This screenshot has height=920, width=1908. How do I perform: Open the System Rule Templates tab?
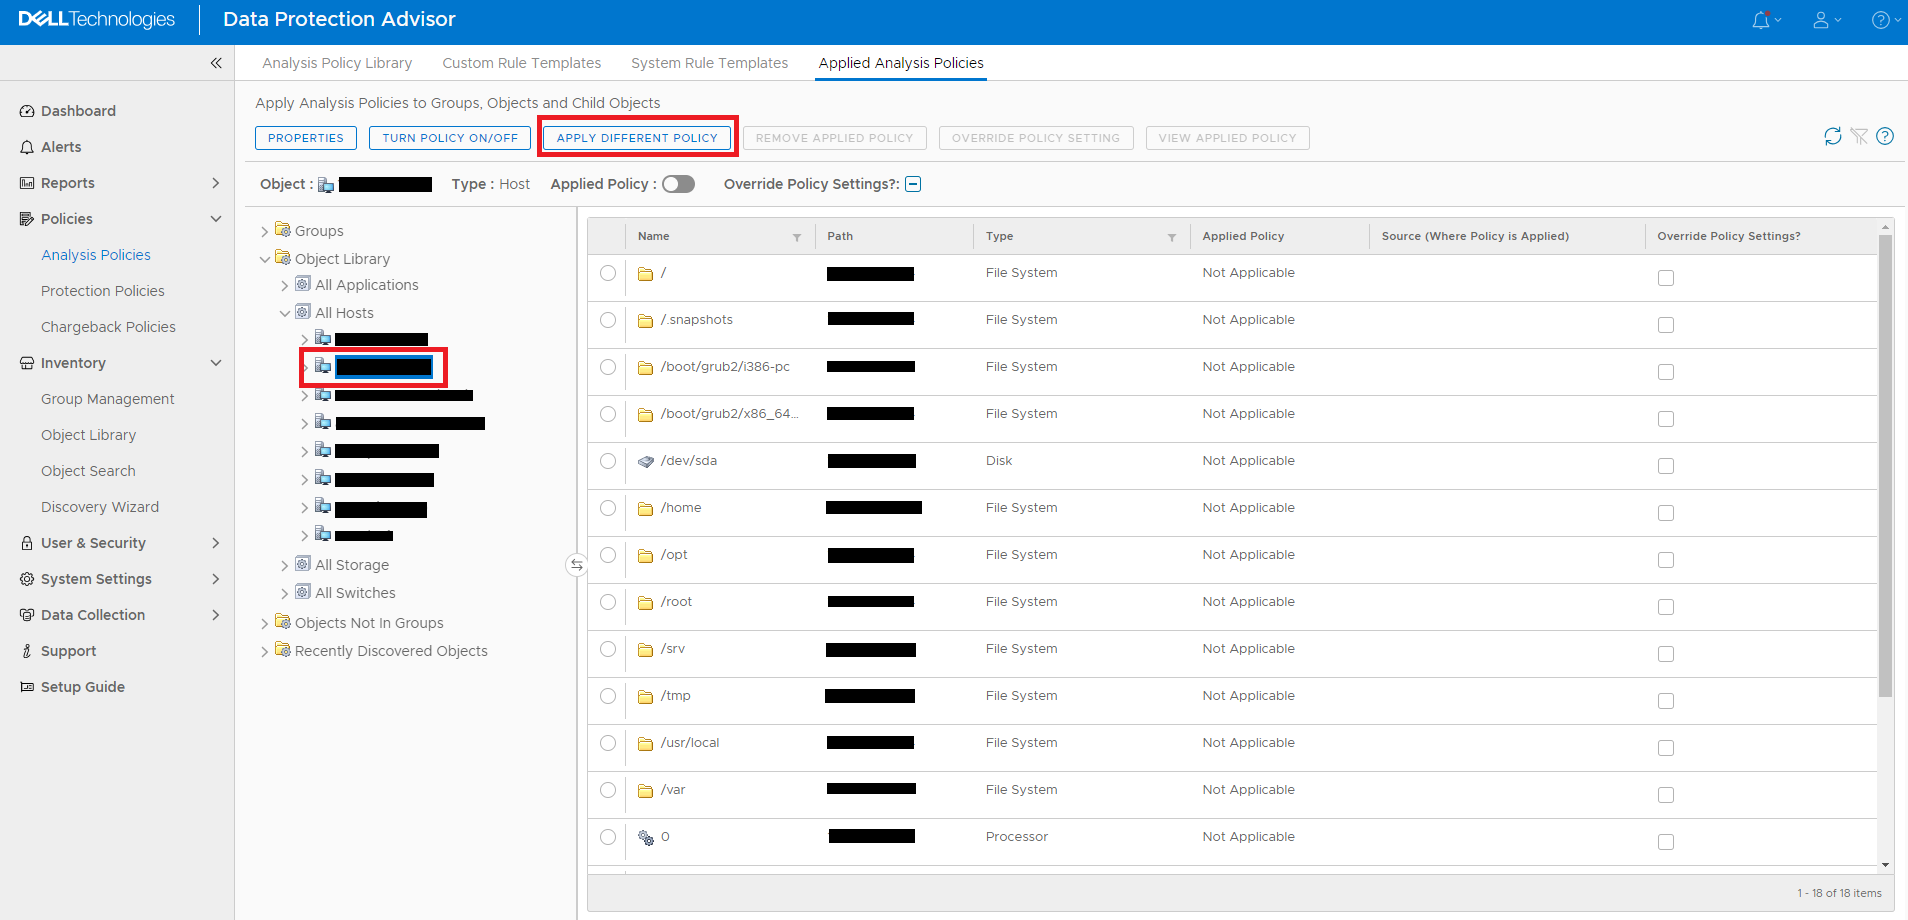(x=709, y=63)
